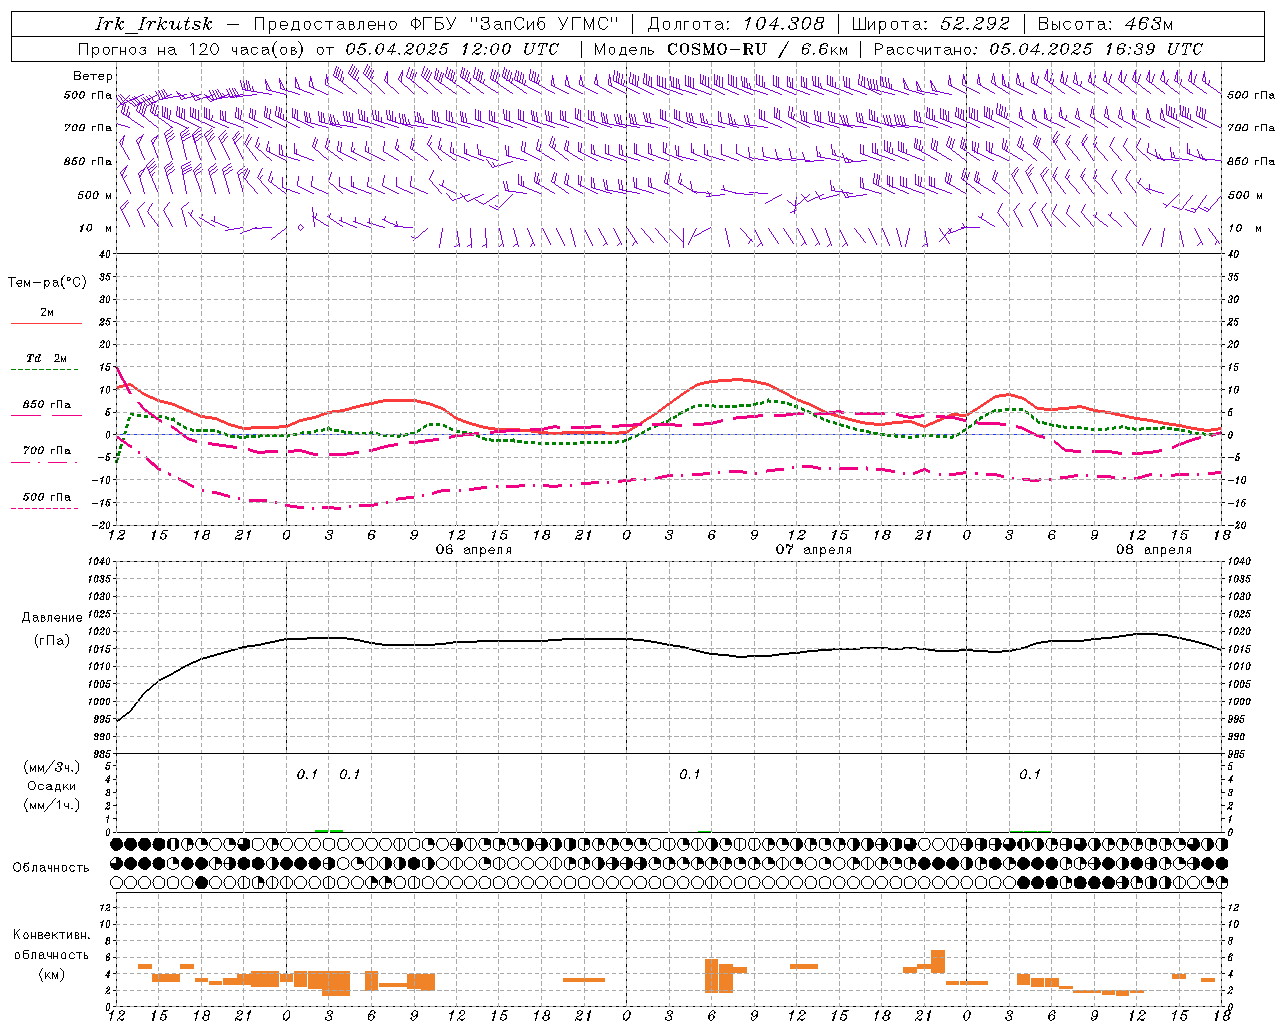This screenshot has height=1024, width=1280.
Task: Click the longitude value "Долгота: 104.308"
Action: pyautogui.click(x=736, y=24)
